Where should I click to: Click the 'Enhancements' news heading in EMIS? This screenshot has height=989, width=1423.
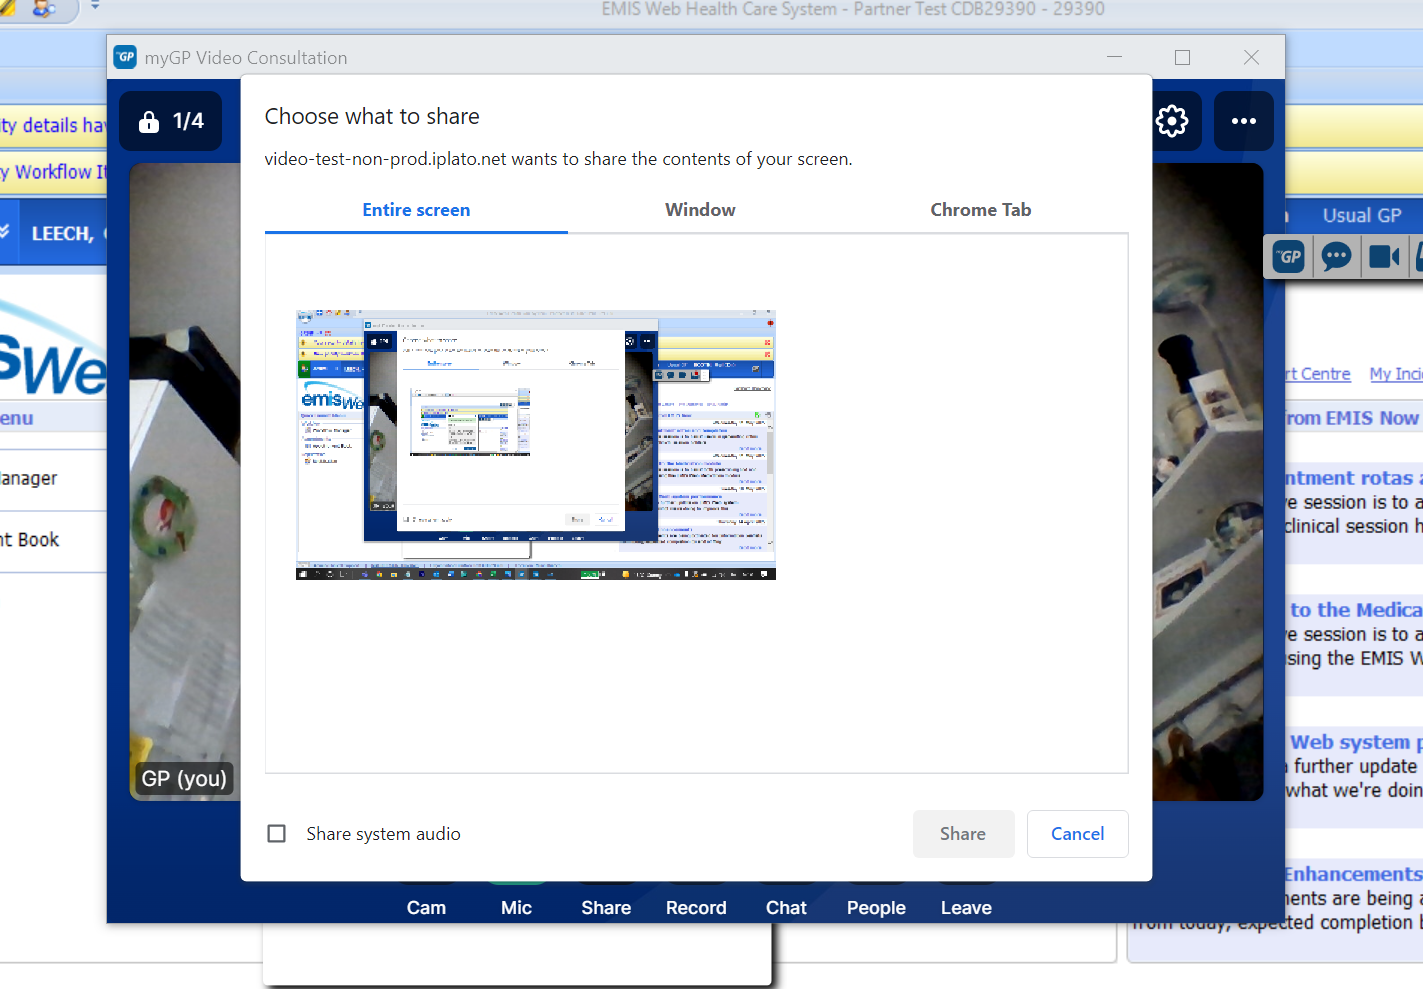pyautogui.click(x=1354, y=874)
